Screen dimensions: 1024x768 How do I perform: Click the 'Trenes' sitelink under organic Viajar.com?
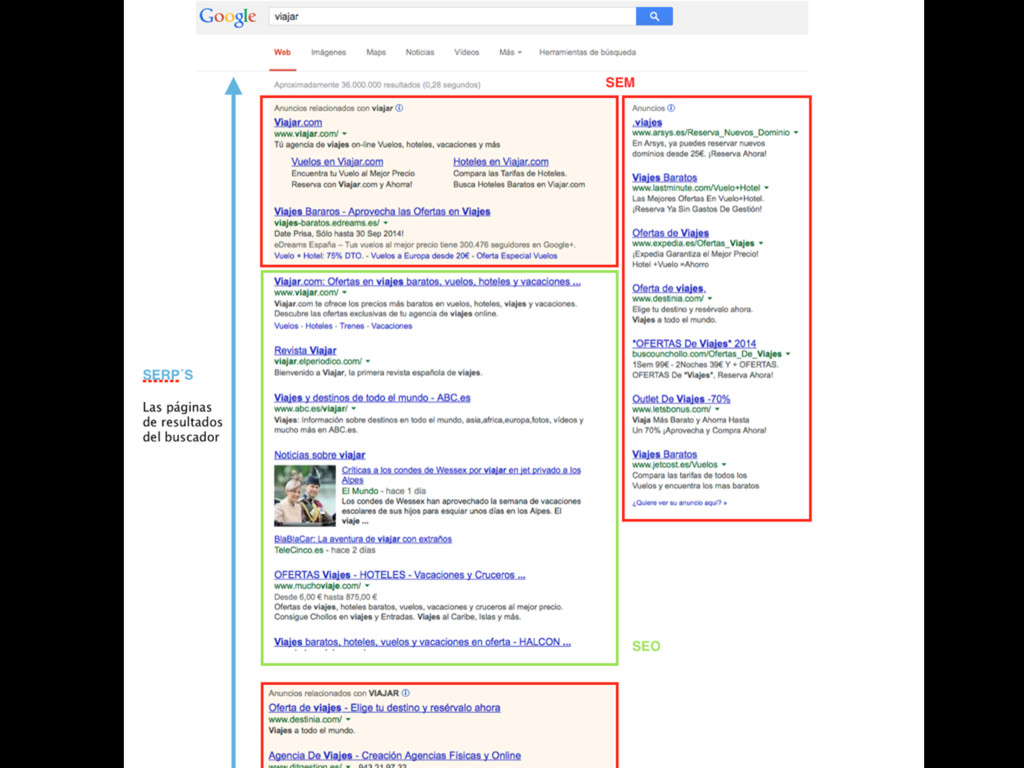pos(352,326)
